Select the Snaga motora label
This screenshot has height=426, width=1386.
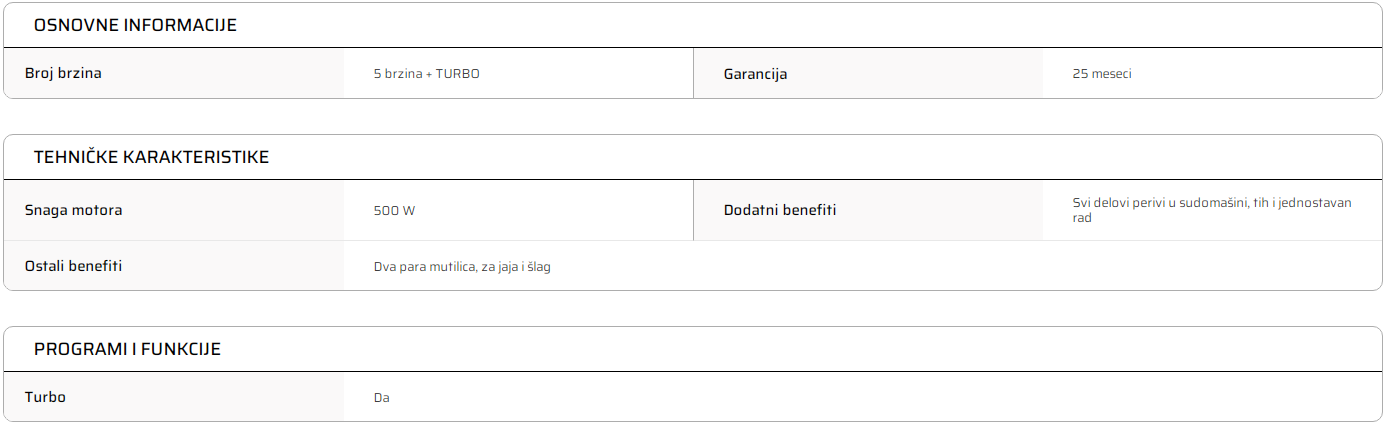pyautogui.click(x=73, y=210)
